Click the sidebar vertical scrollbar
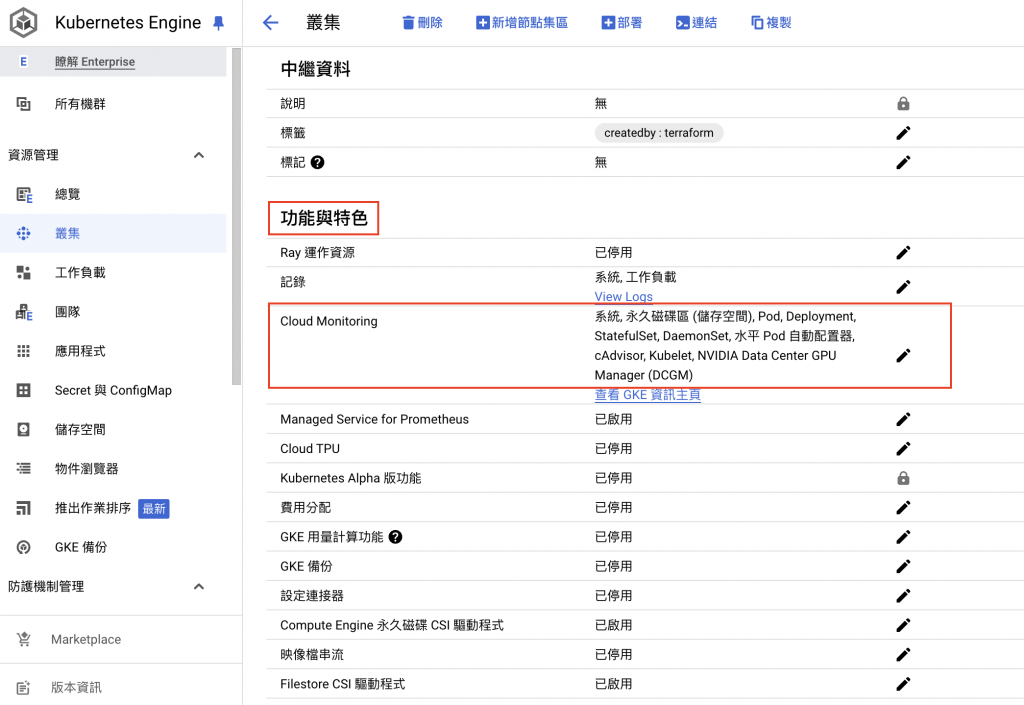Image resolution: width=1024 pixels, height=705 pixels. [x=236, y=216]
